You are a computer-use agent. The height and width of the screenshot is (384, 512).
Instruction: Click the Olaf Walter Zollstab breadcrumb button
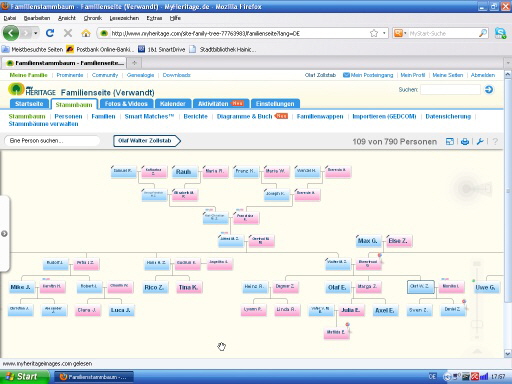click(x=147, y=141)
